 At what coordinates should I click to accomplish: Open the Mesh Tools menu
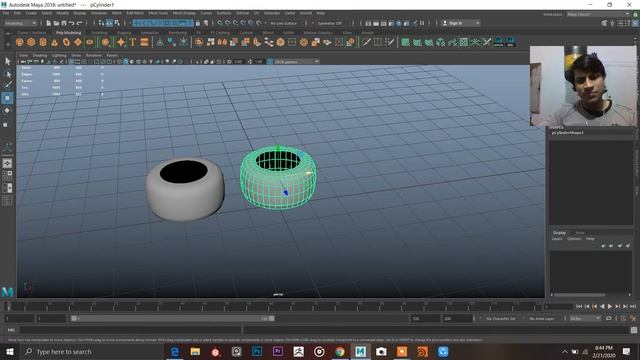click(x=158, y=13)
